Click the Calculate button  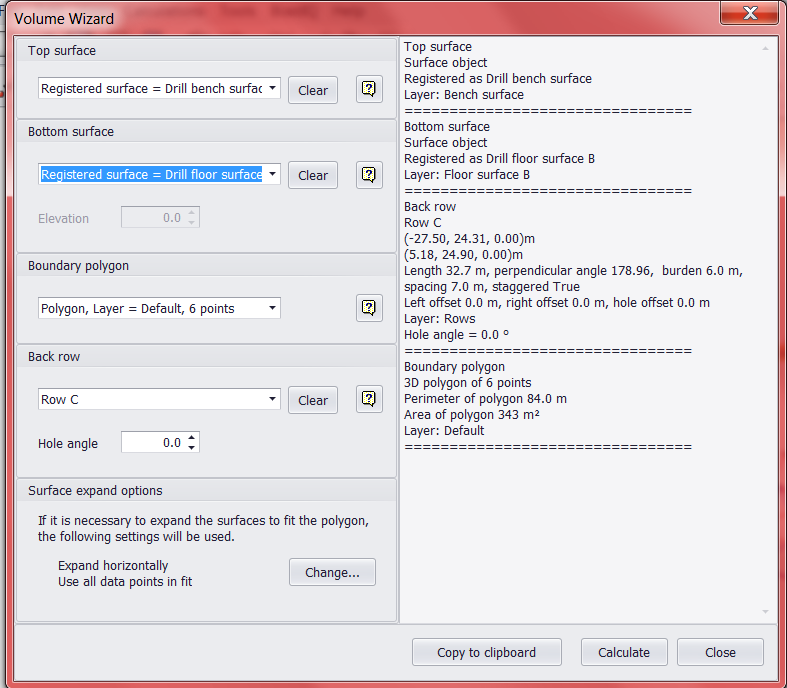click(x=624, y=652)
